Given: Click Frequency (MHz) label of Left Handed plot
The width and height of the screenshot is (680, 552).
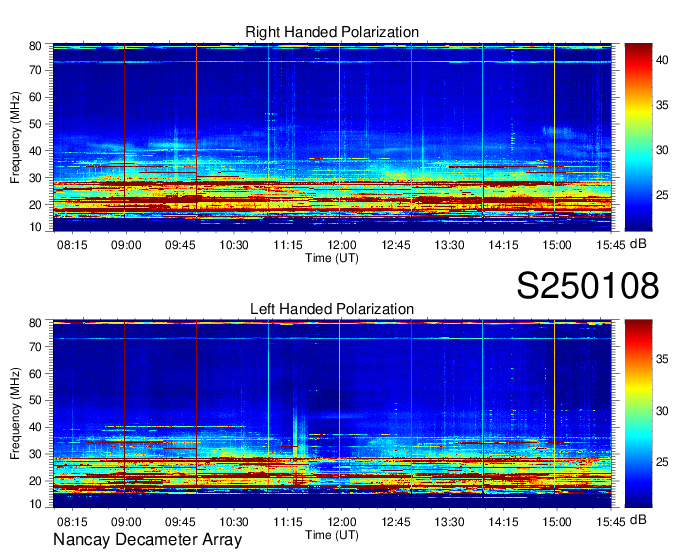Looking at the screenshot, I should coord(15,414).
